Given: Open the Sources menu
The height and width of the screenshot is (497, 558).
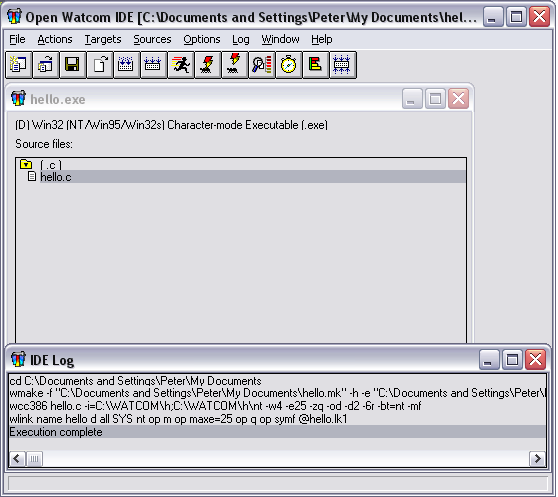Looking at the screenshot, I should tap(152, 39).
